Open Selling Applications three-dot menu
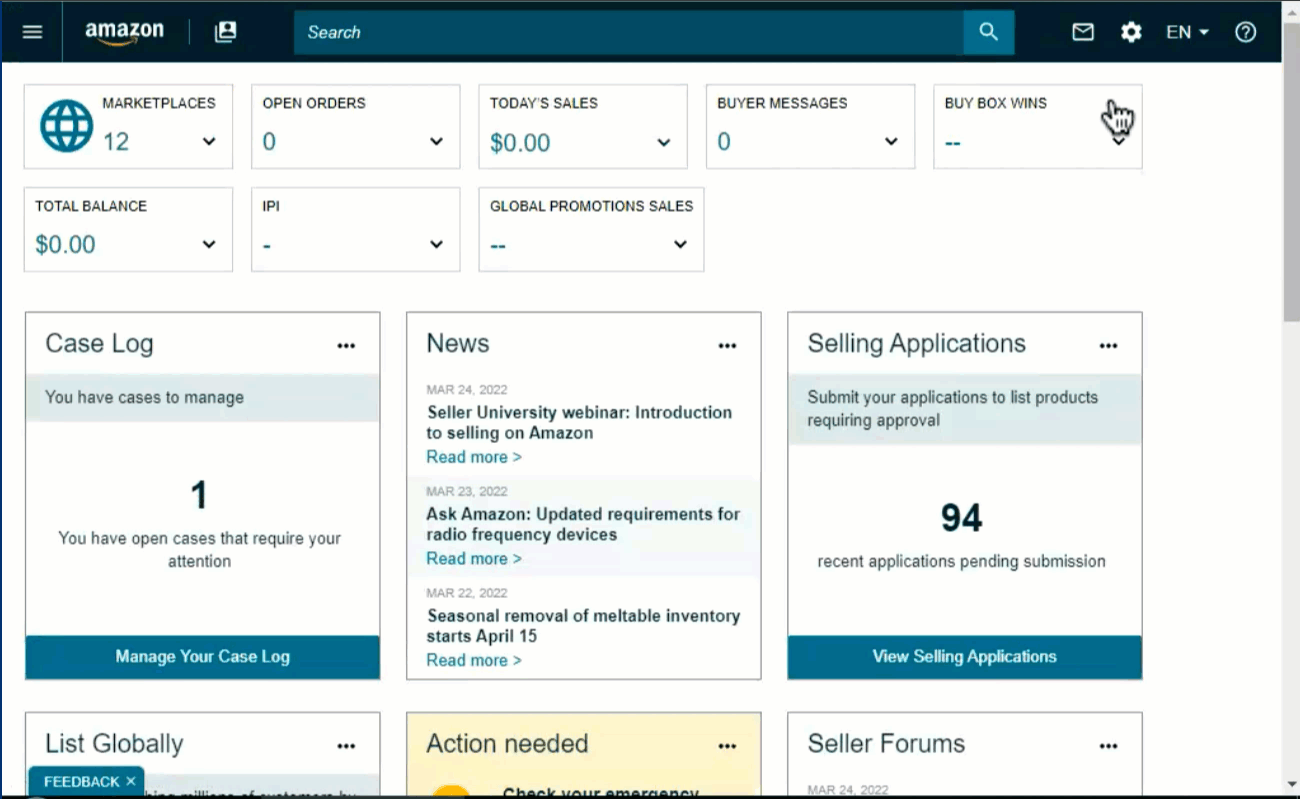 (x=1108, y=346)
